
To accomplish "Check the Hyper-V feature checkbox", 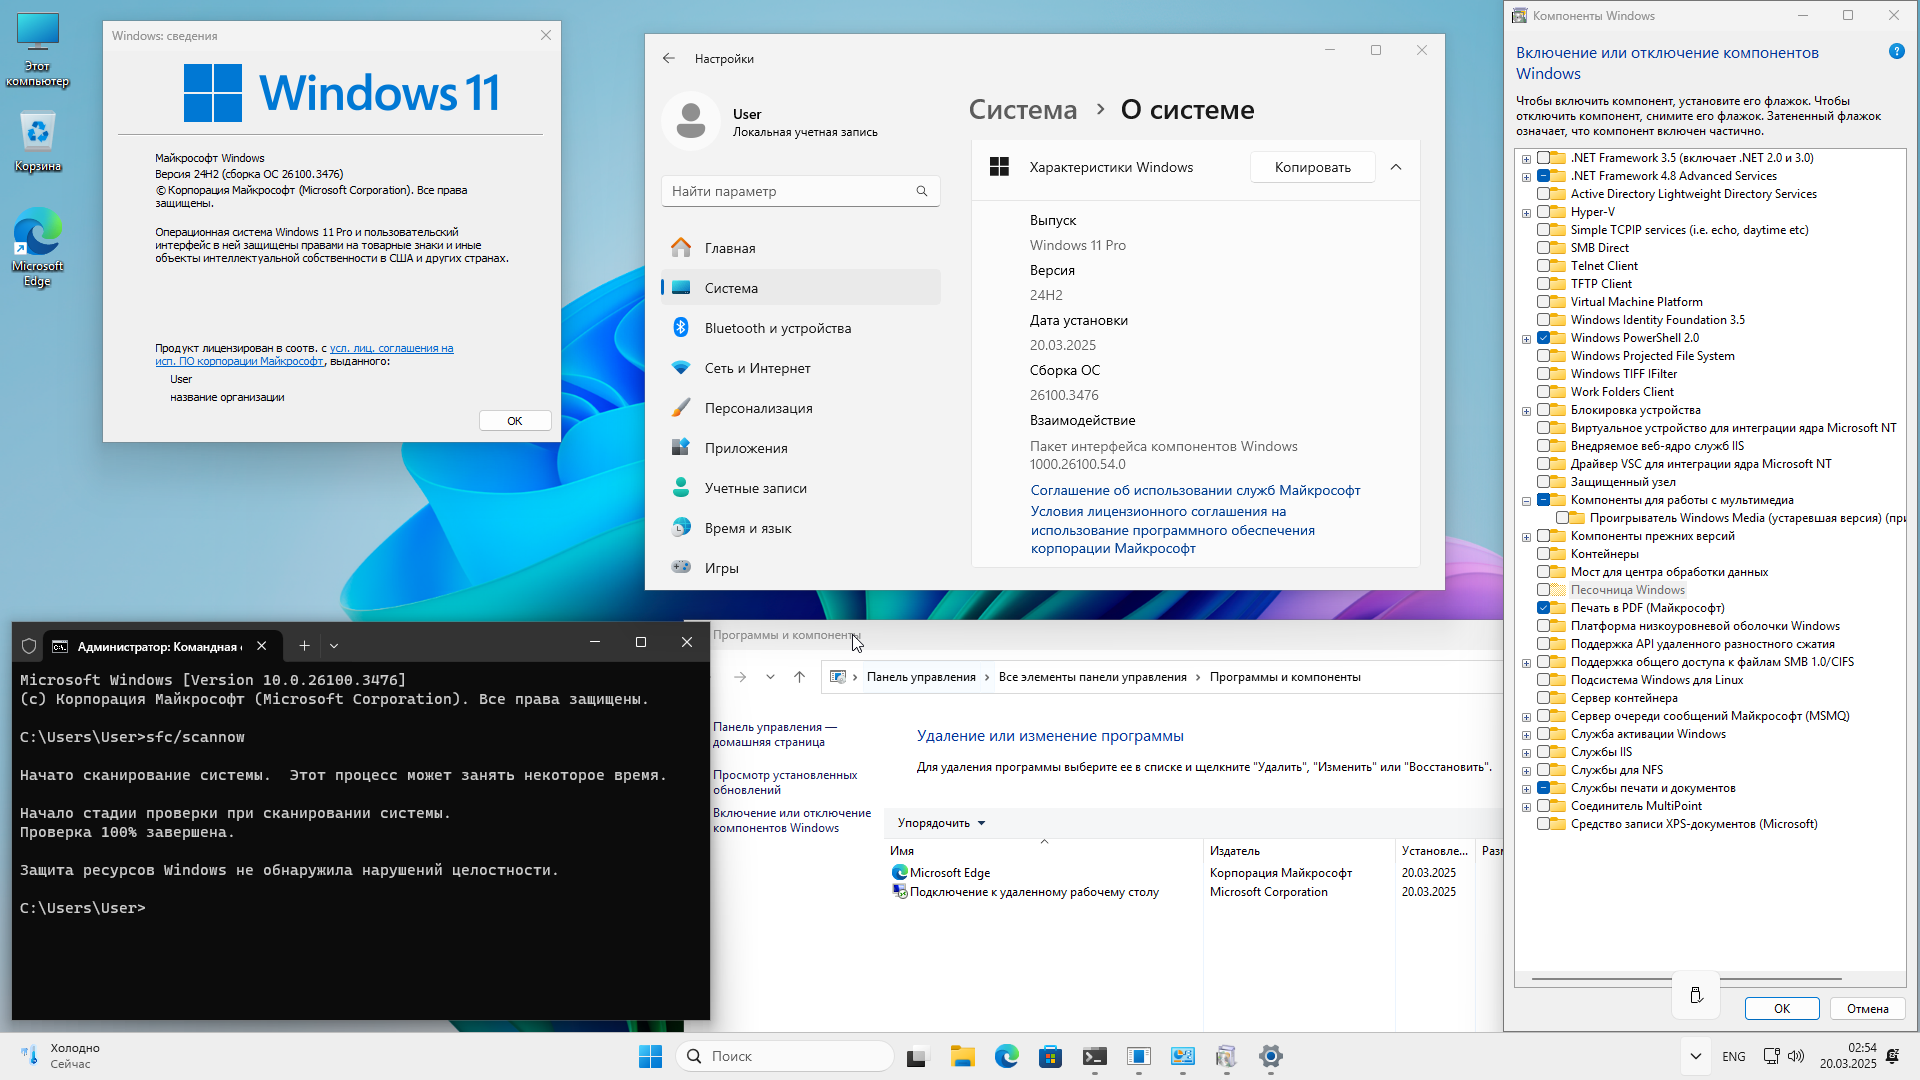I will (x=1544, y=212).
